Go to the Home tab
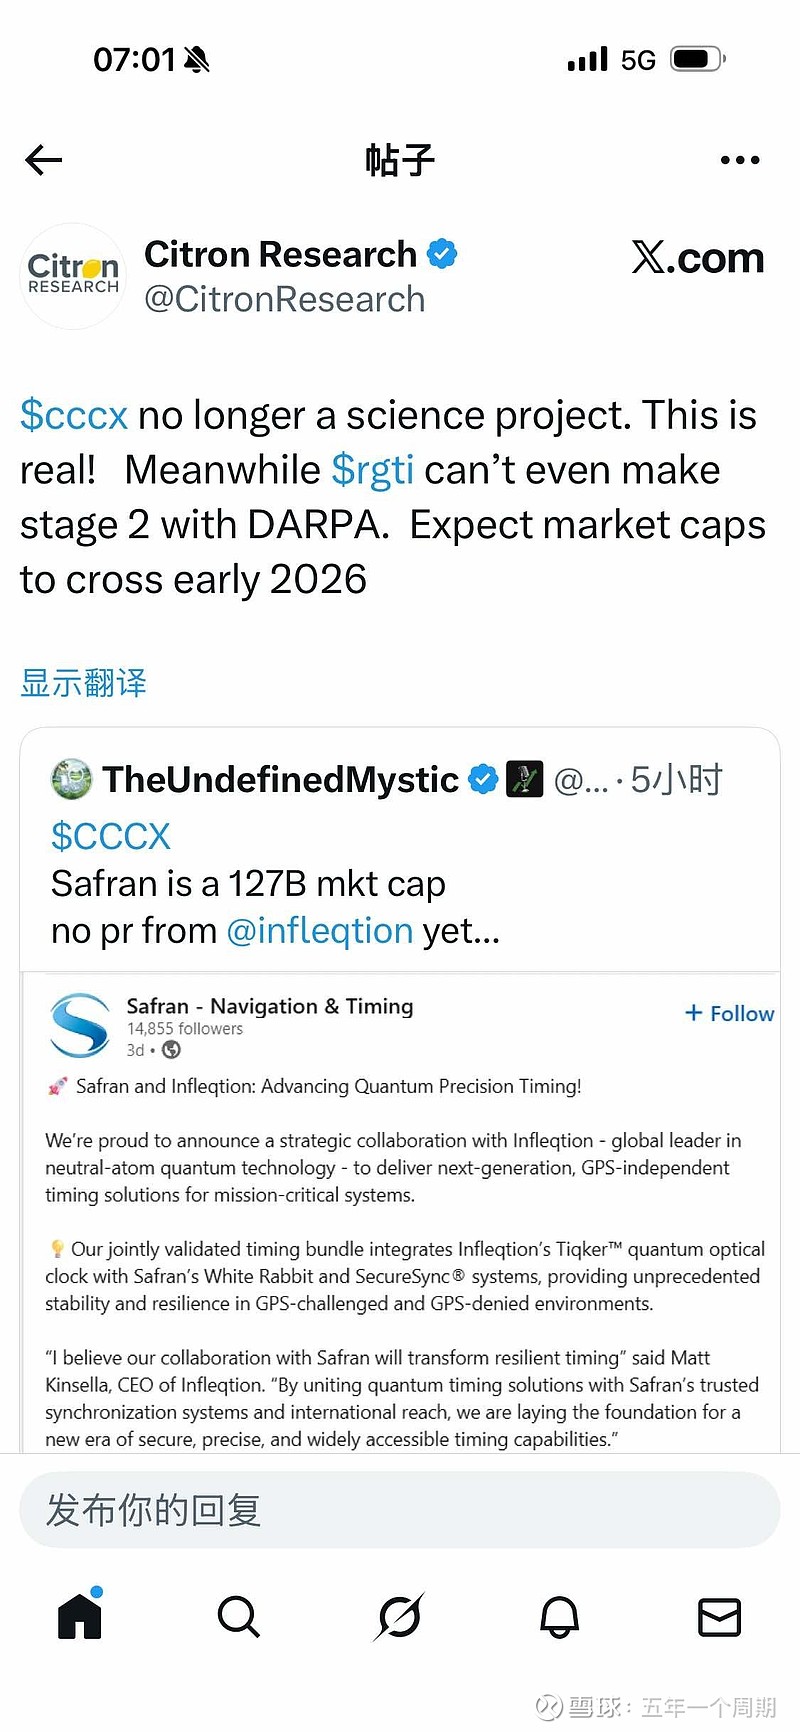The width and height of the screenshot is (800, 1732). (80, 1615)
